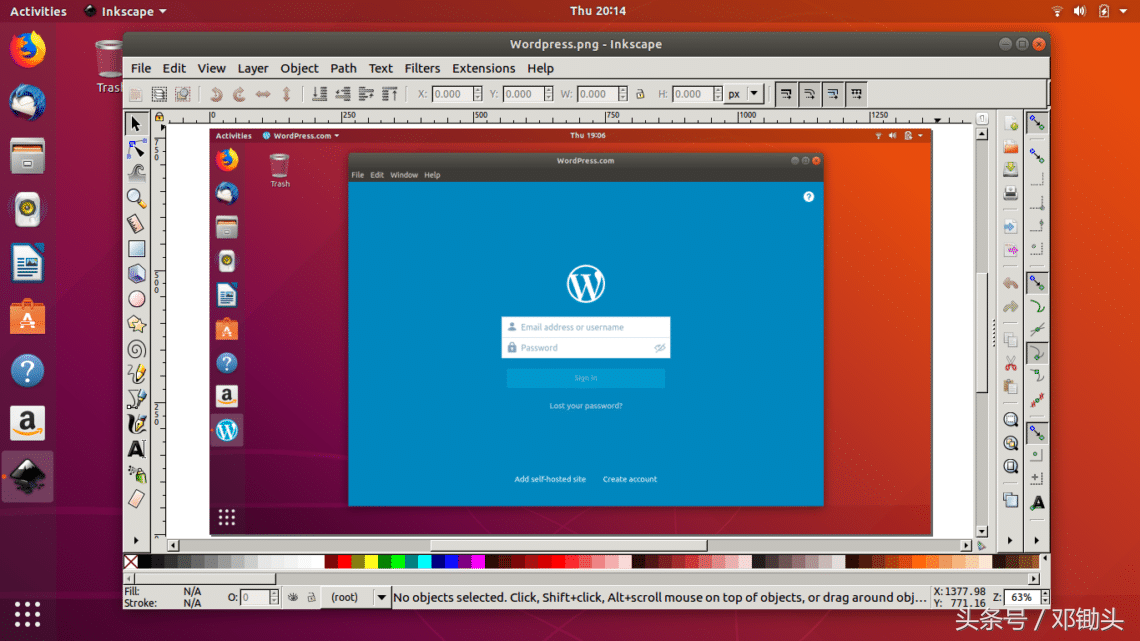This screenshot has width=1140, height=641.
Task: Open the px units dropdown
Action: (744, 94)
